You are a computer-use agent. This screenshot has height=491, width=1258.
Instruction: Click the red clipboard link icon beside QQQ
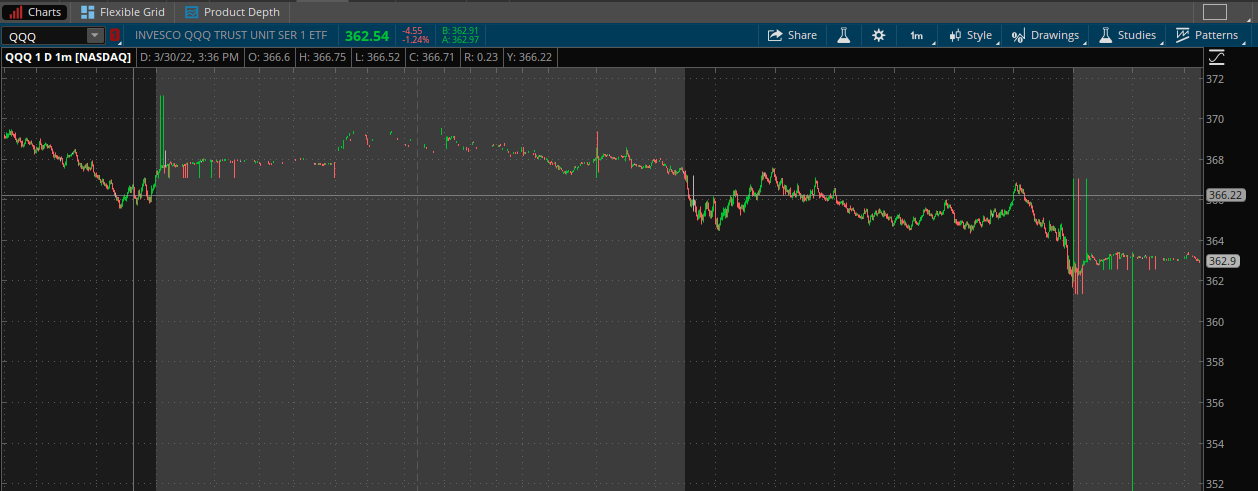click(114, 35)
